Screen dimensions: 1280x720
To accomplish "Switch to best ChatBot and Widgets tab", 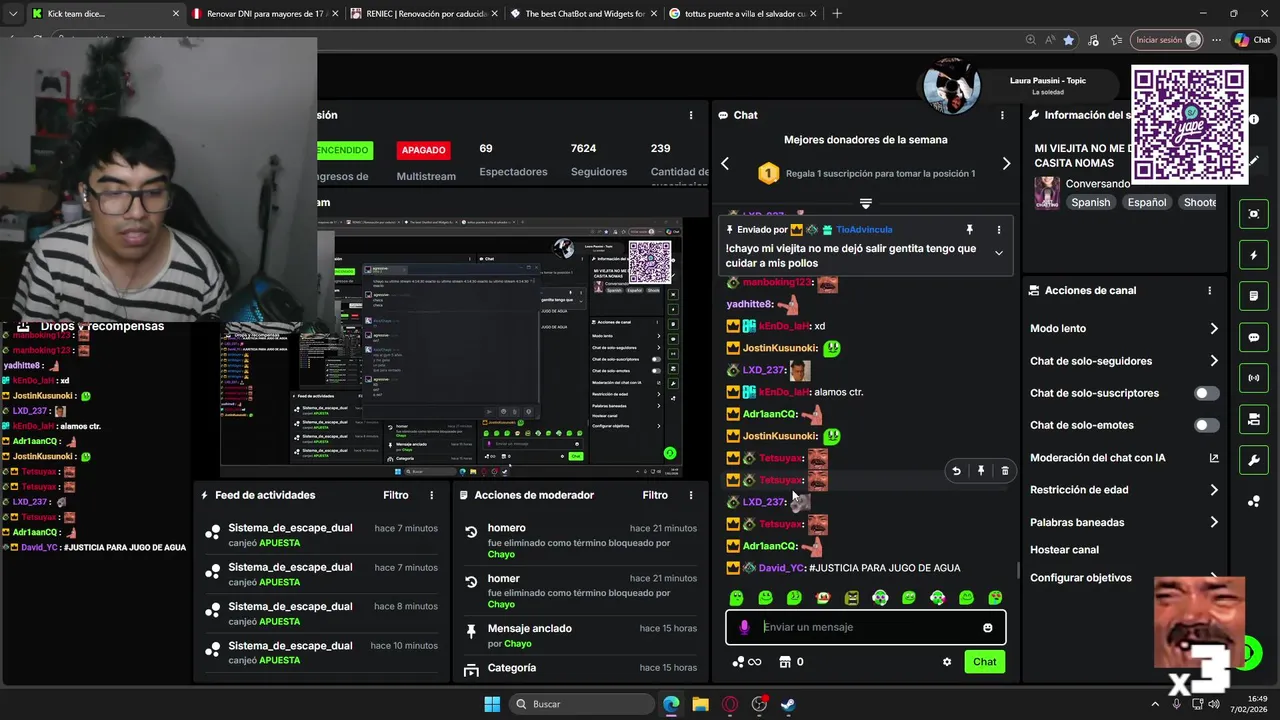I will click(582, 14).
